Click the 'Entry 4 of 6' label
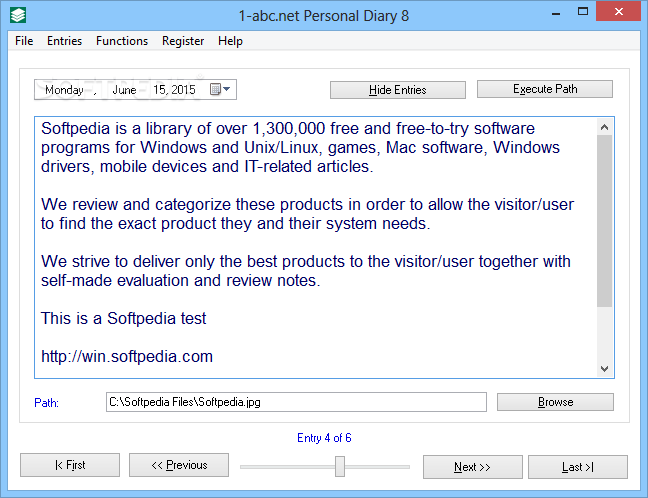The height and width of the screenshot is (498, 648). pos(324,438)
